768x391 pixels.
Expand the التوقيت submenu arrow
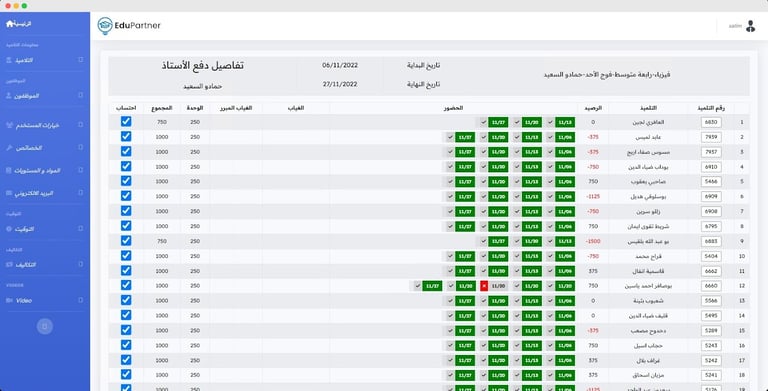coord(81,228)
